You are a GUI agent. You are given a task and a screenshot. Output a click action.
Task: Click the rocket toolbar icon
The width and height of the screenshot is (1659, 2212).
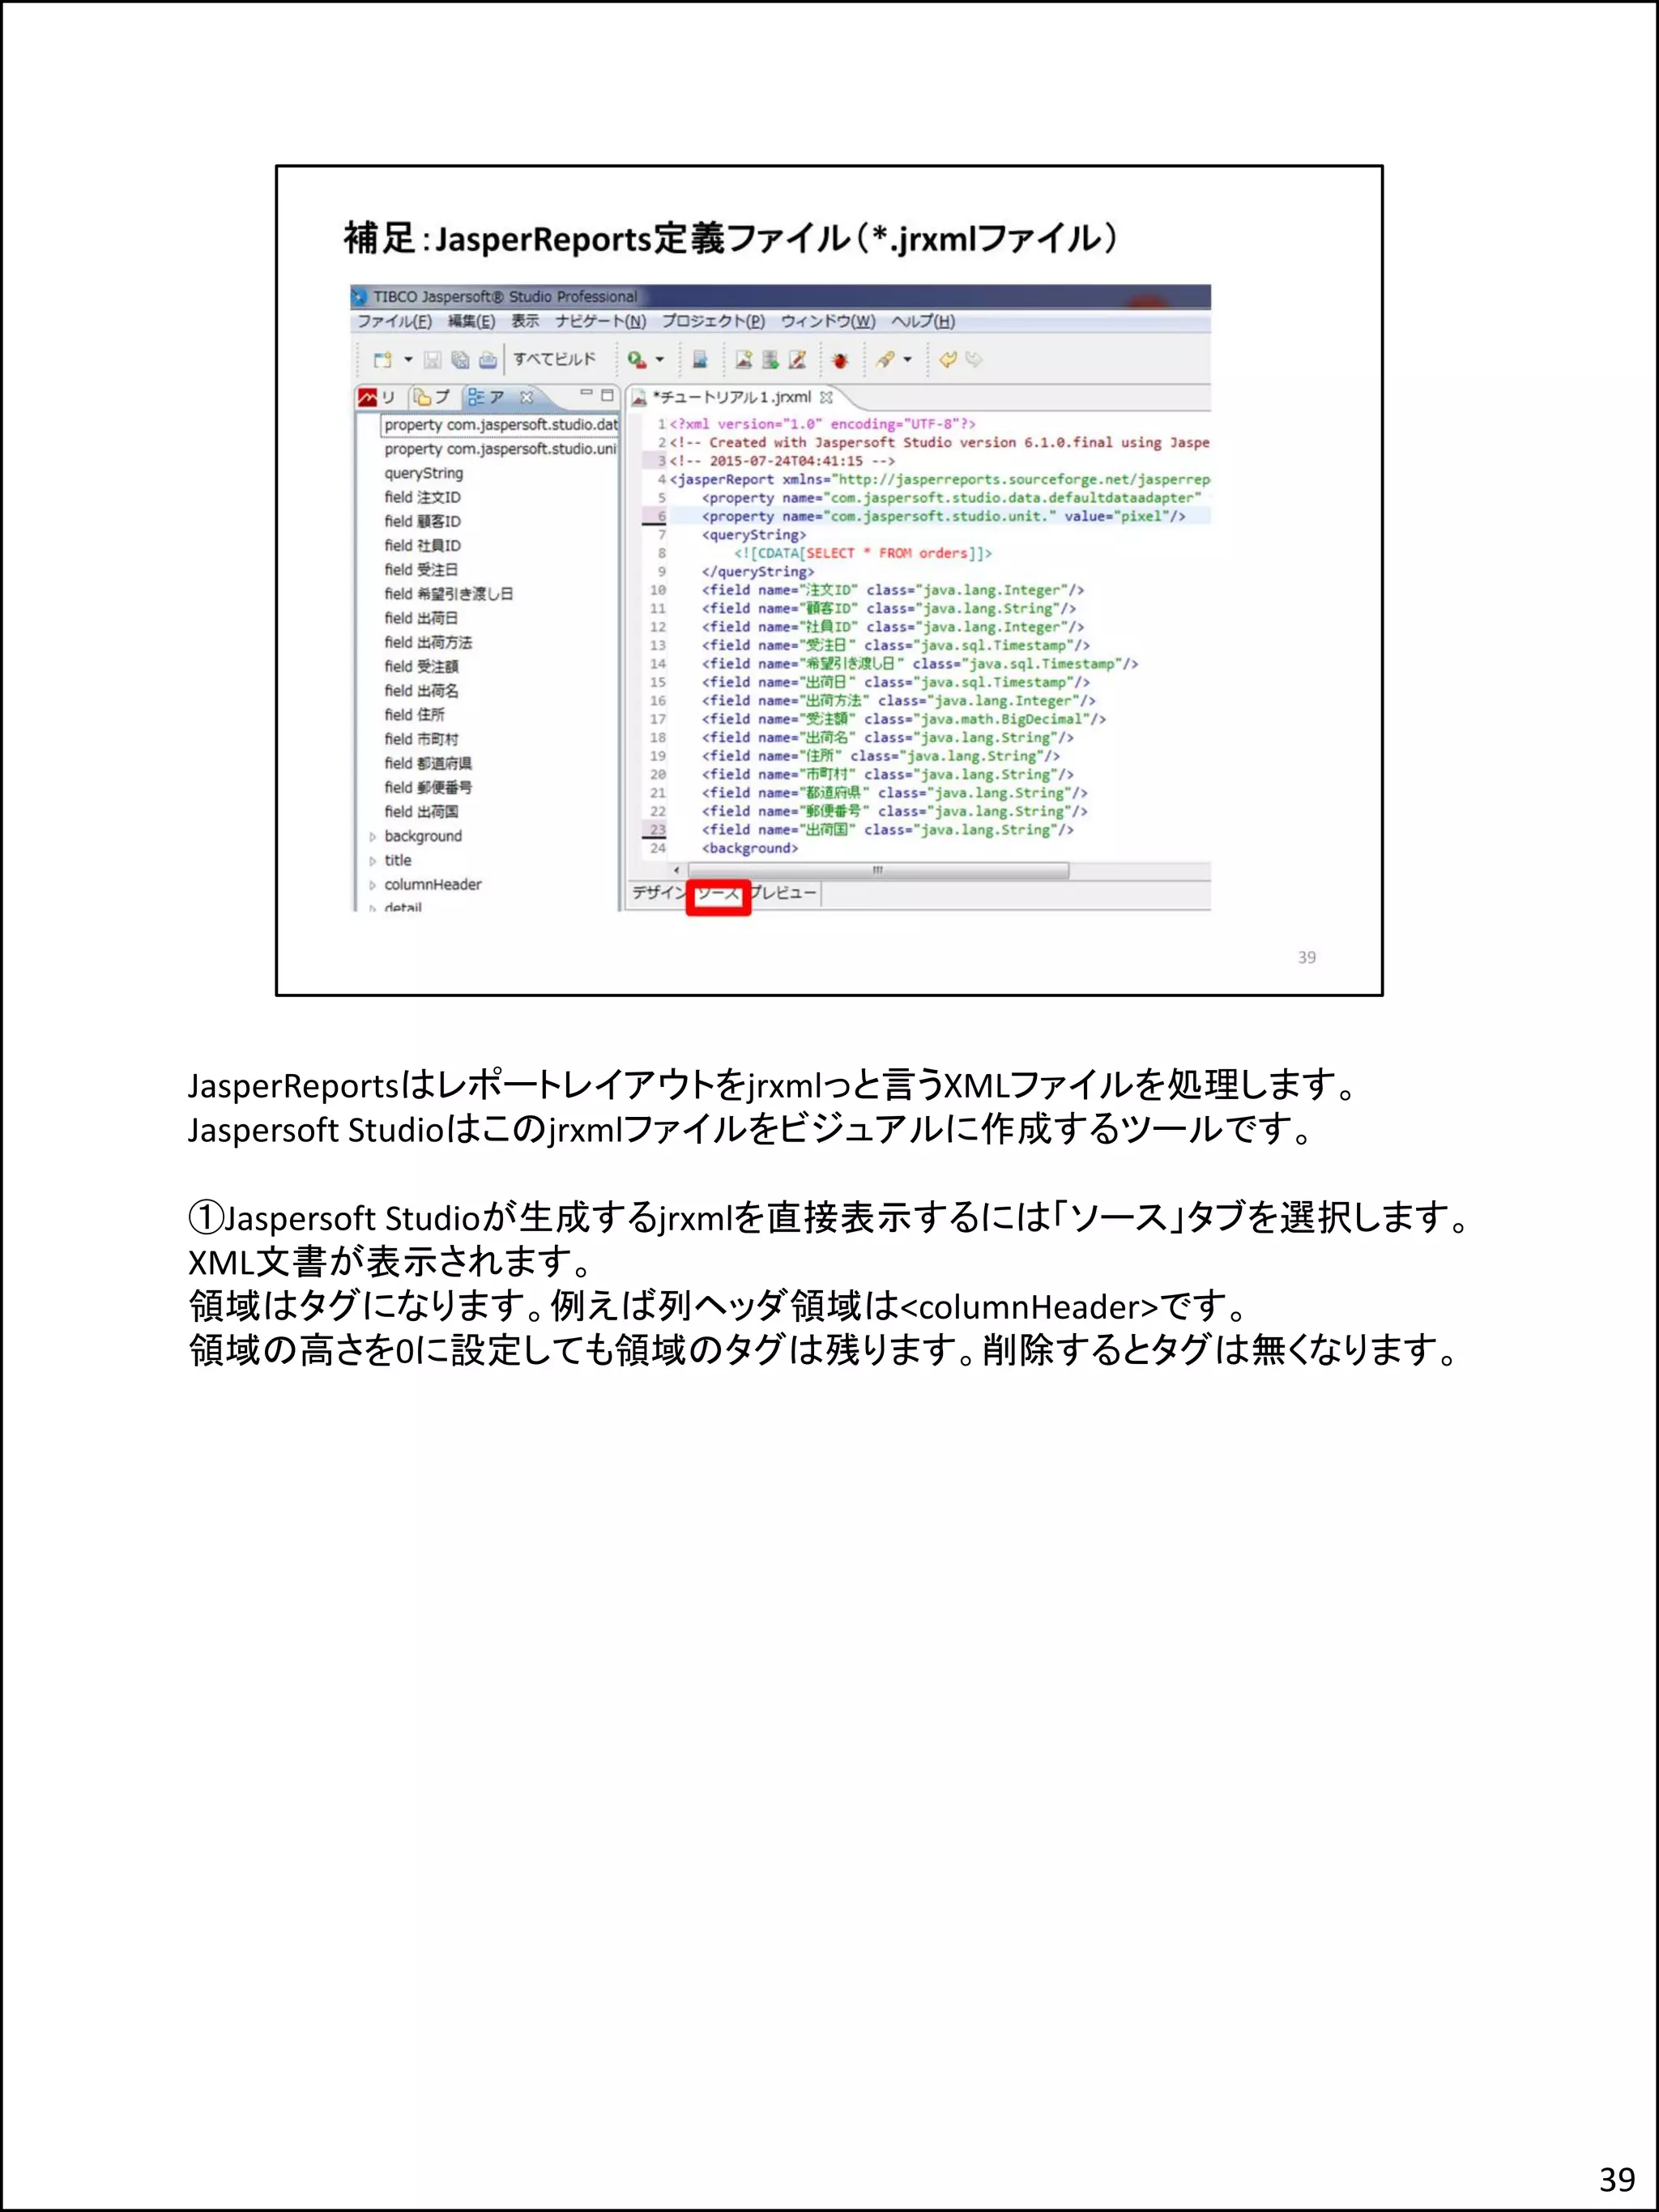point(885,360)
